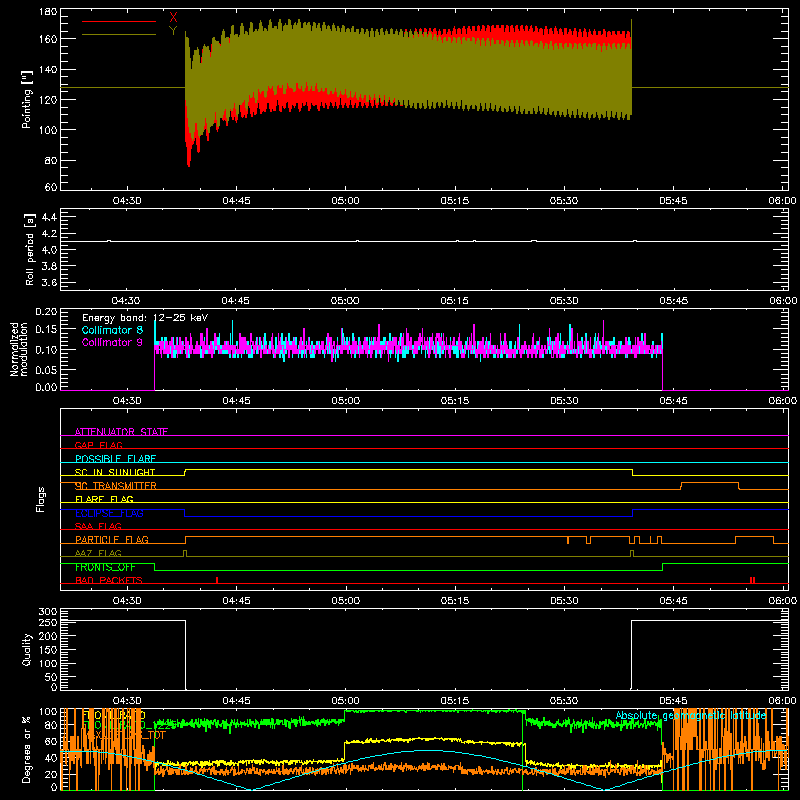Select the SC_TRANSMITTER flag label
Image resolution: width=800 pixels, height=800 pixels.
(116, 485)
